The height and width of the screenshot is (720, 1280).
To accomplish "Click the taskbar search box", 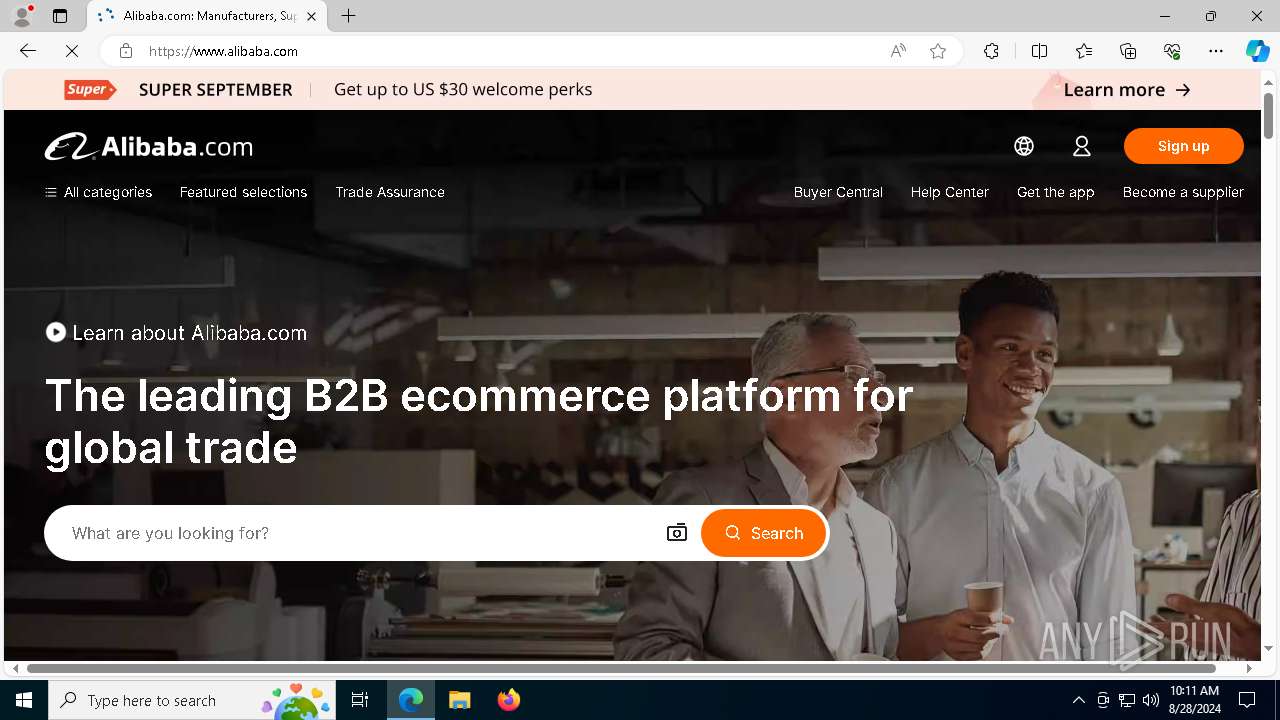I will [194, 700].
